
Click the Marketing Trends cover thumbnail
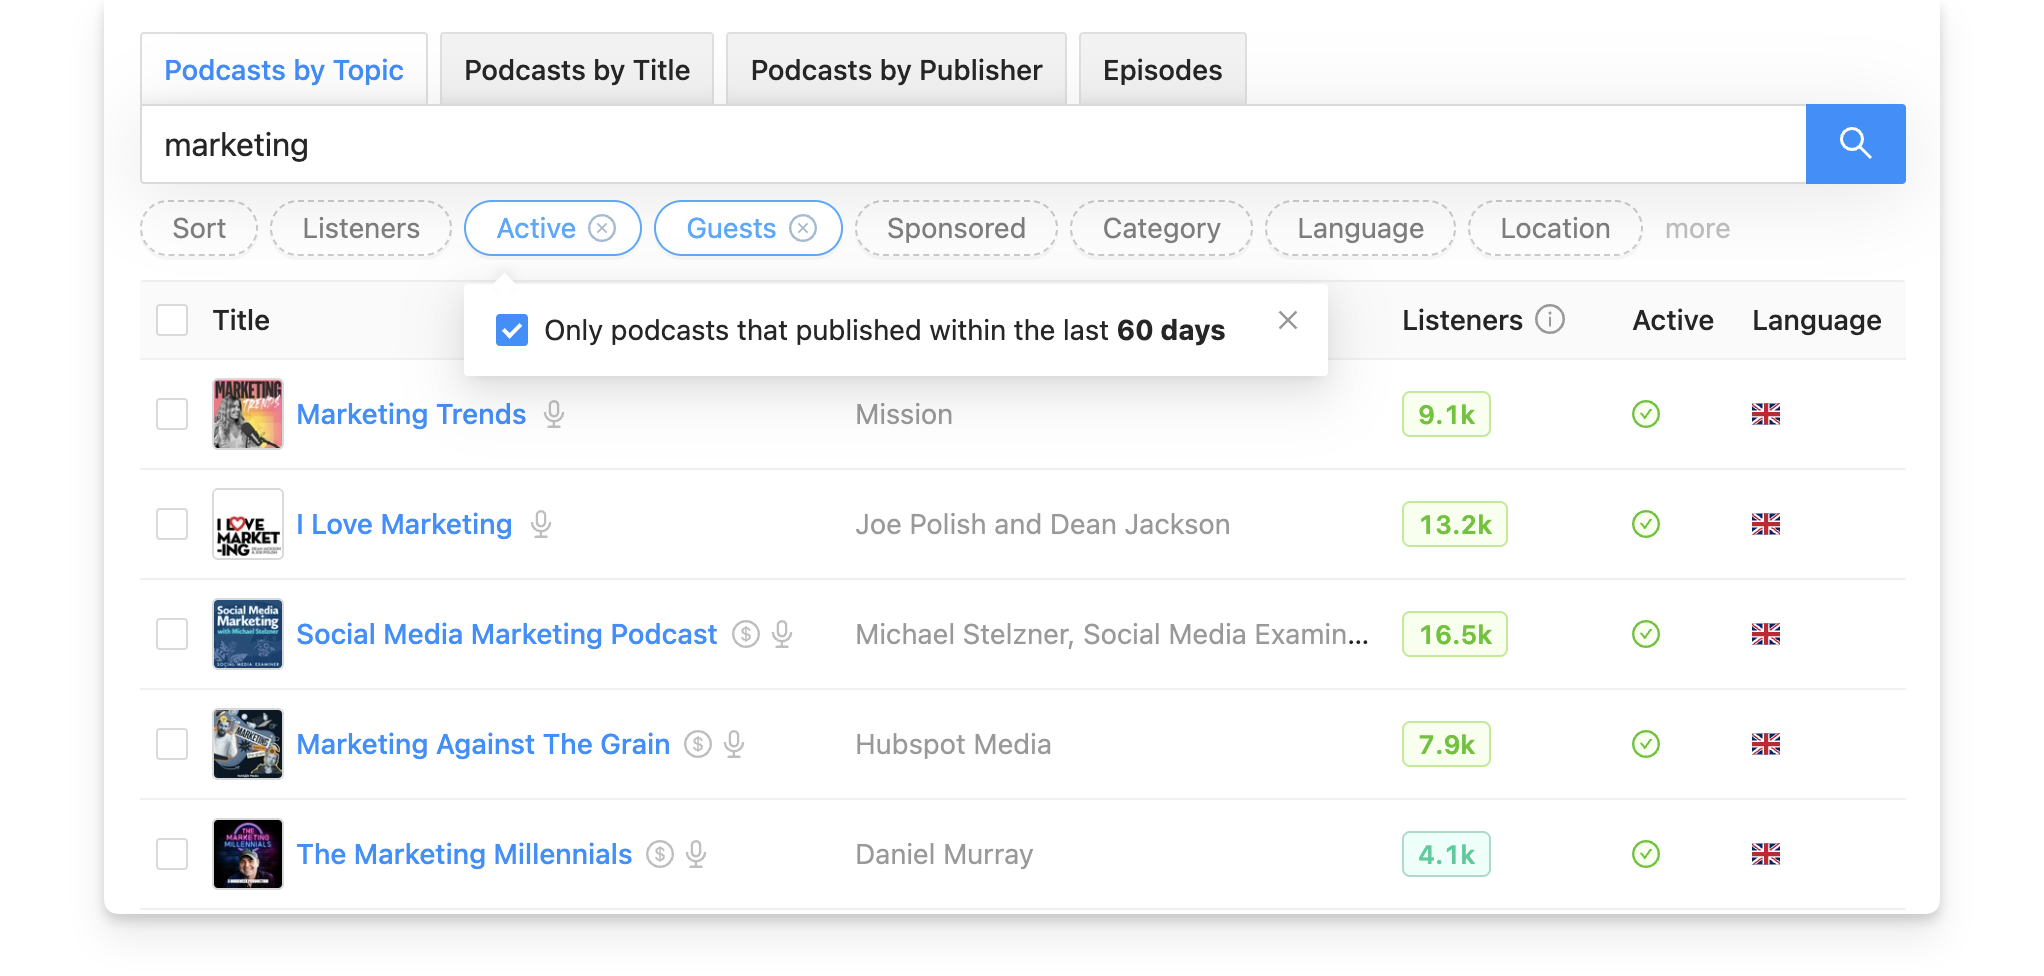tap(248, 414)
